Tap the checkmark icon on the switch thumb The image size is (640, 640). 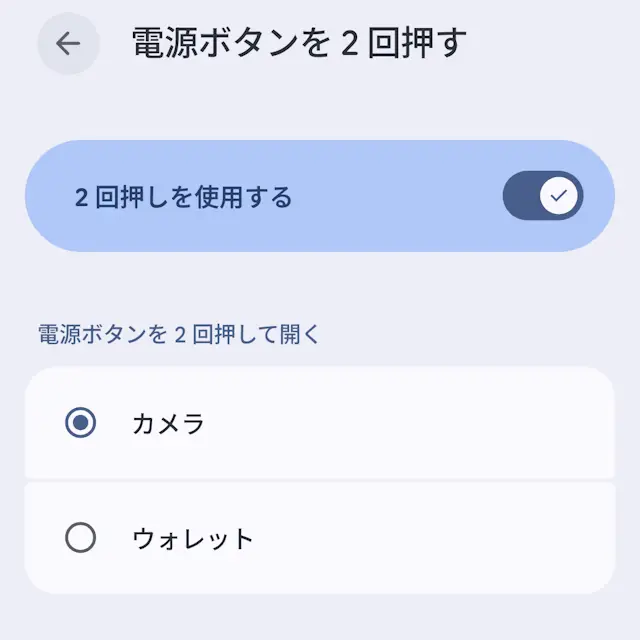pyautogui.click(x=560, y=195)
